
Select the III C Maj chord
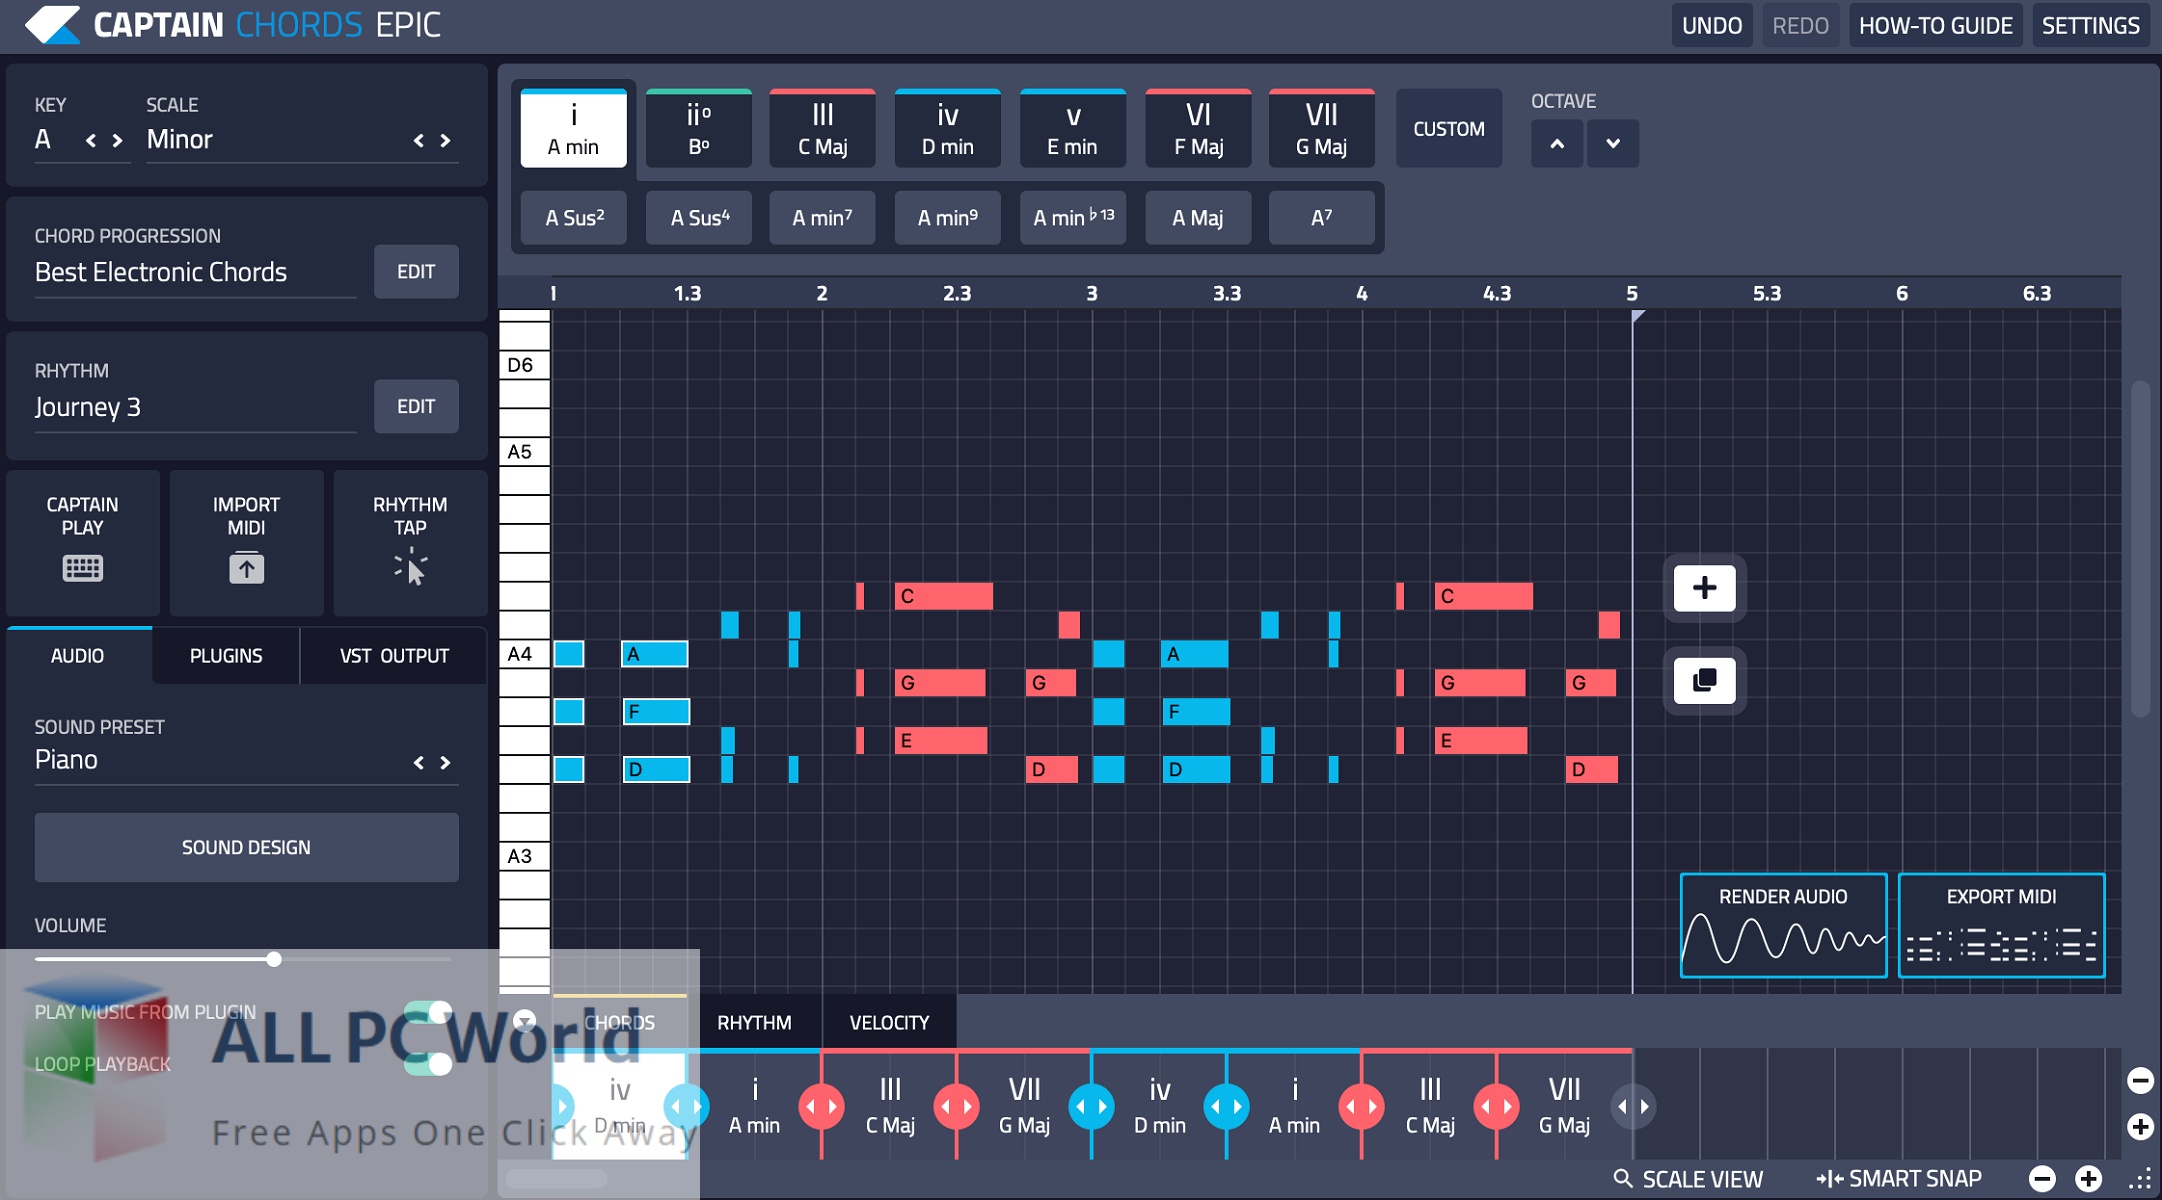(822, 128)
